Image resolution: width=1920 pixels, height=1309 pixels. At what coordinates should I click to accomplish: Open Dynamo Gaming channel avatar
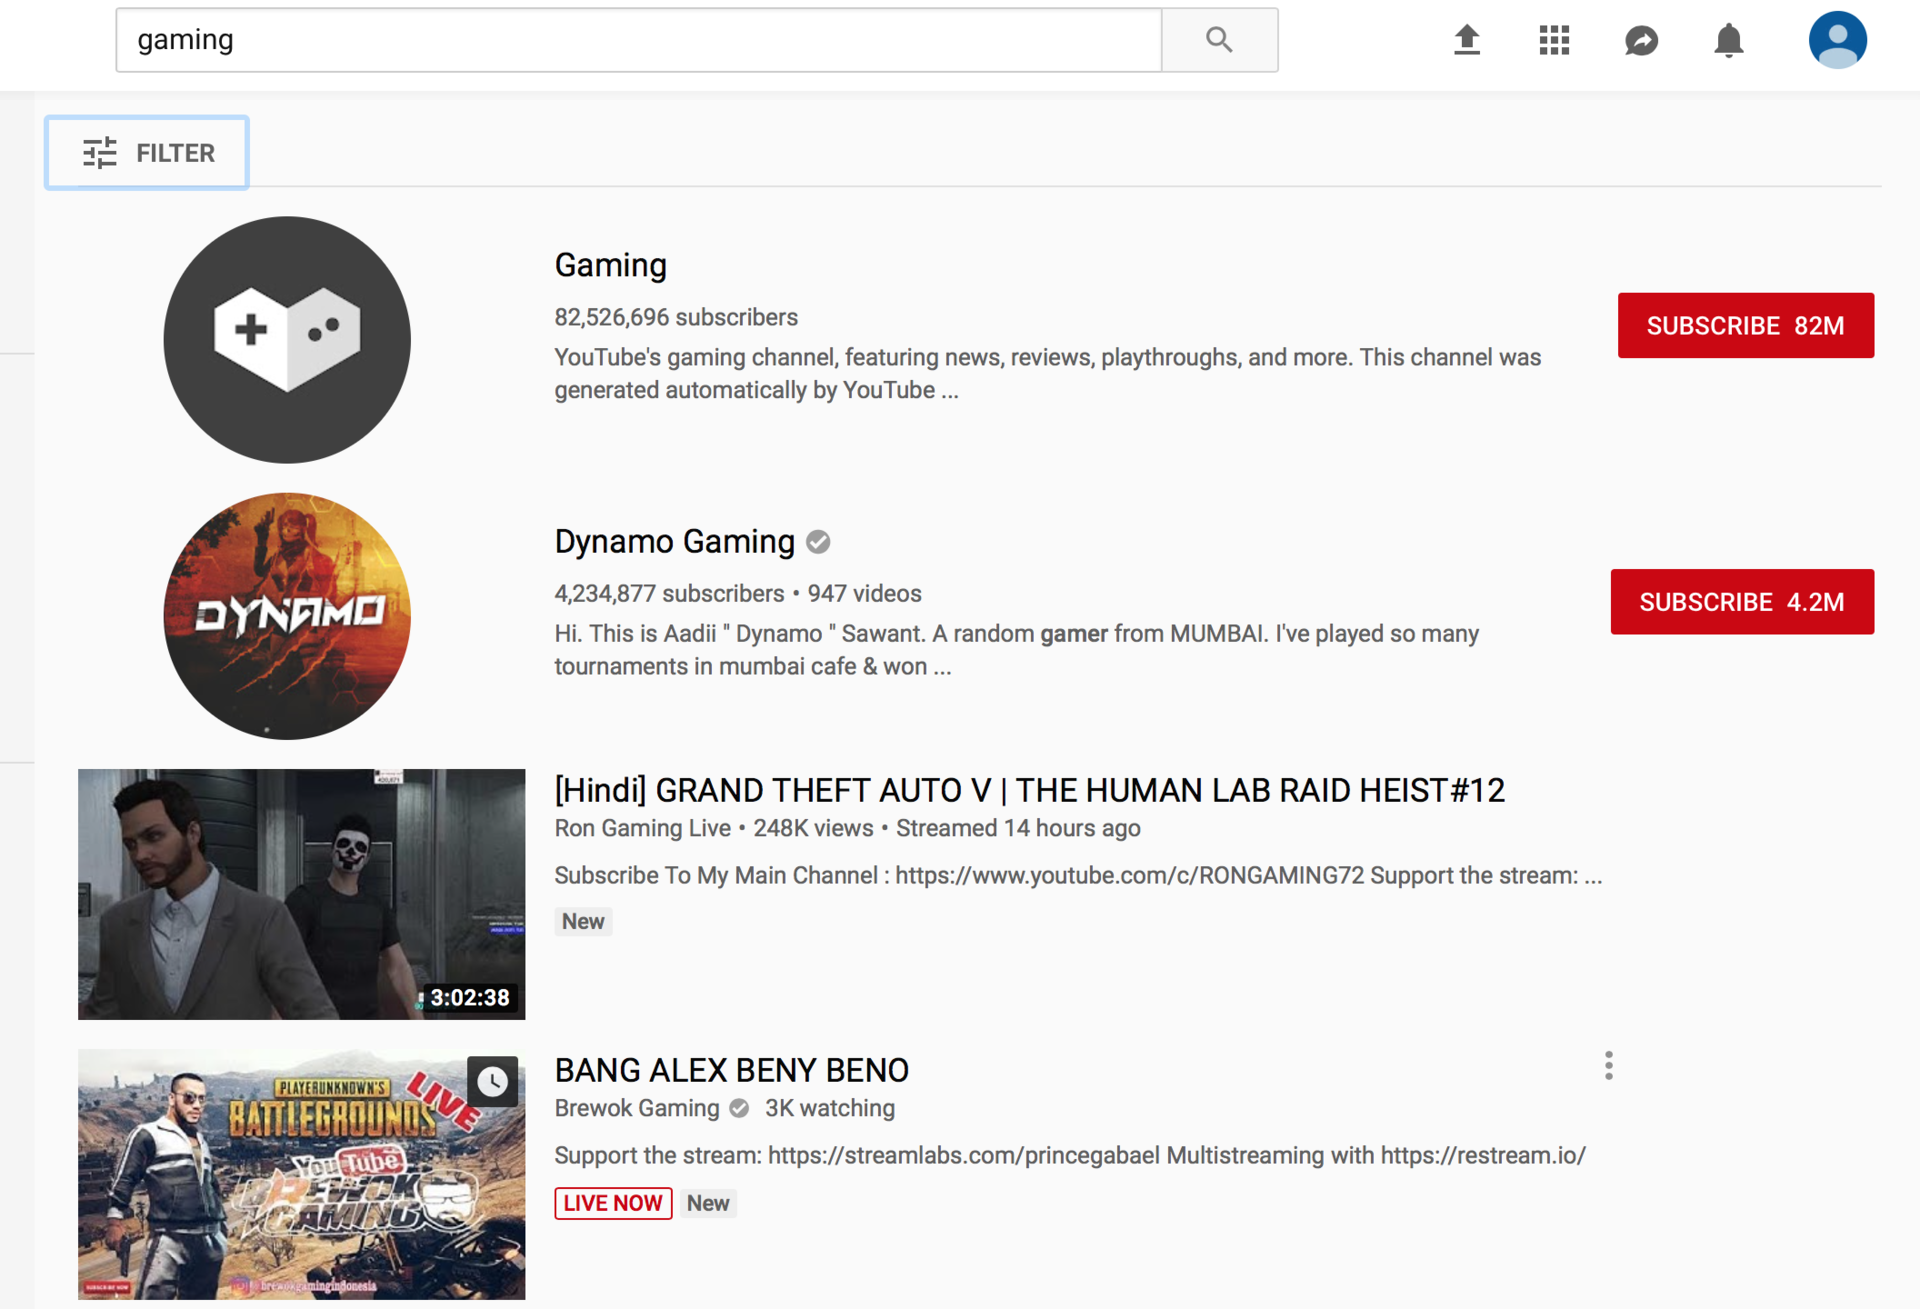(x=287, y=616)
